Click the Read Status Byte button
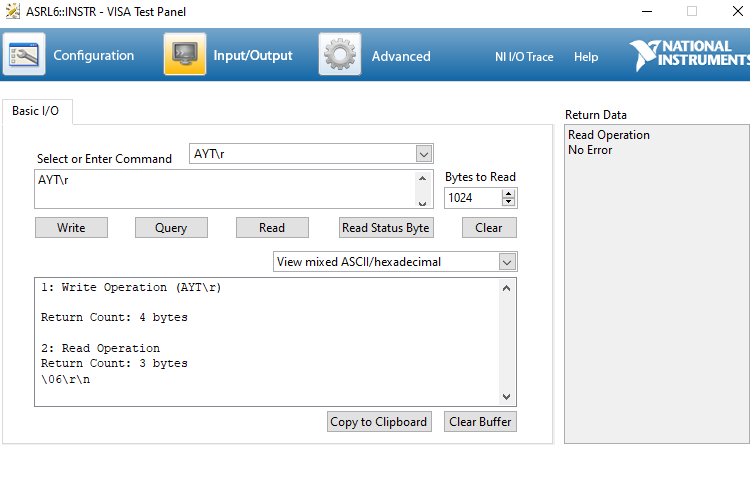Image resolution: width=750 pixels, height=477 pixels. click(x=386, y=228)
